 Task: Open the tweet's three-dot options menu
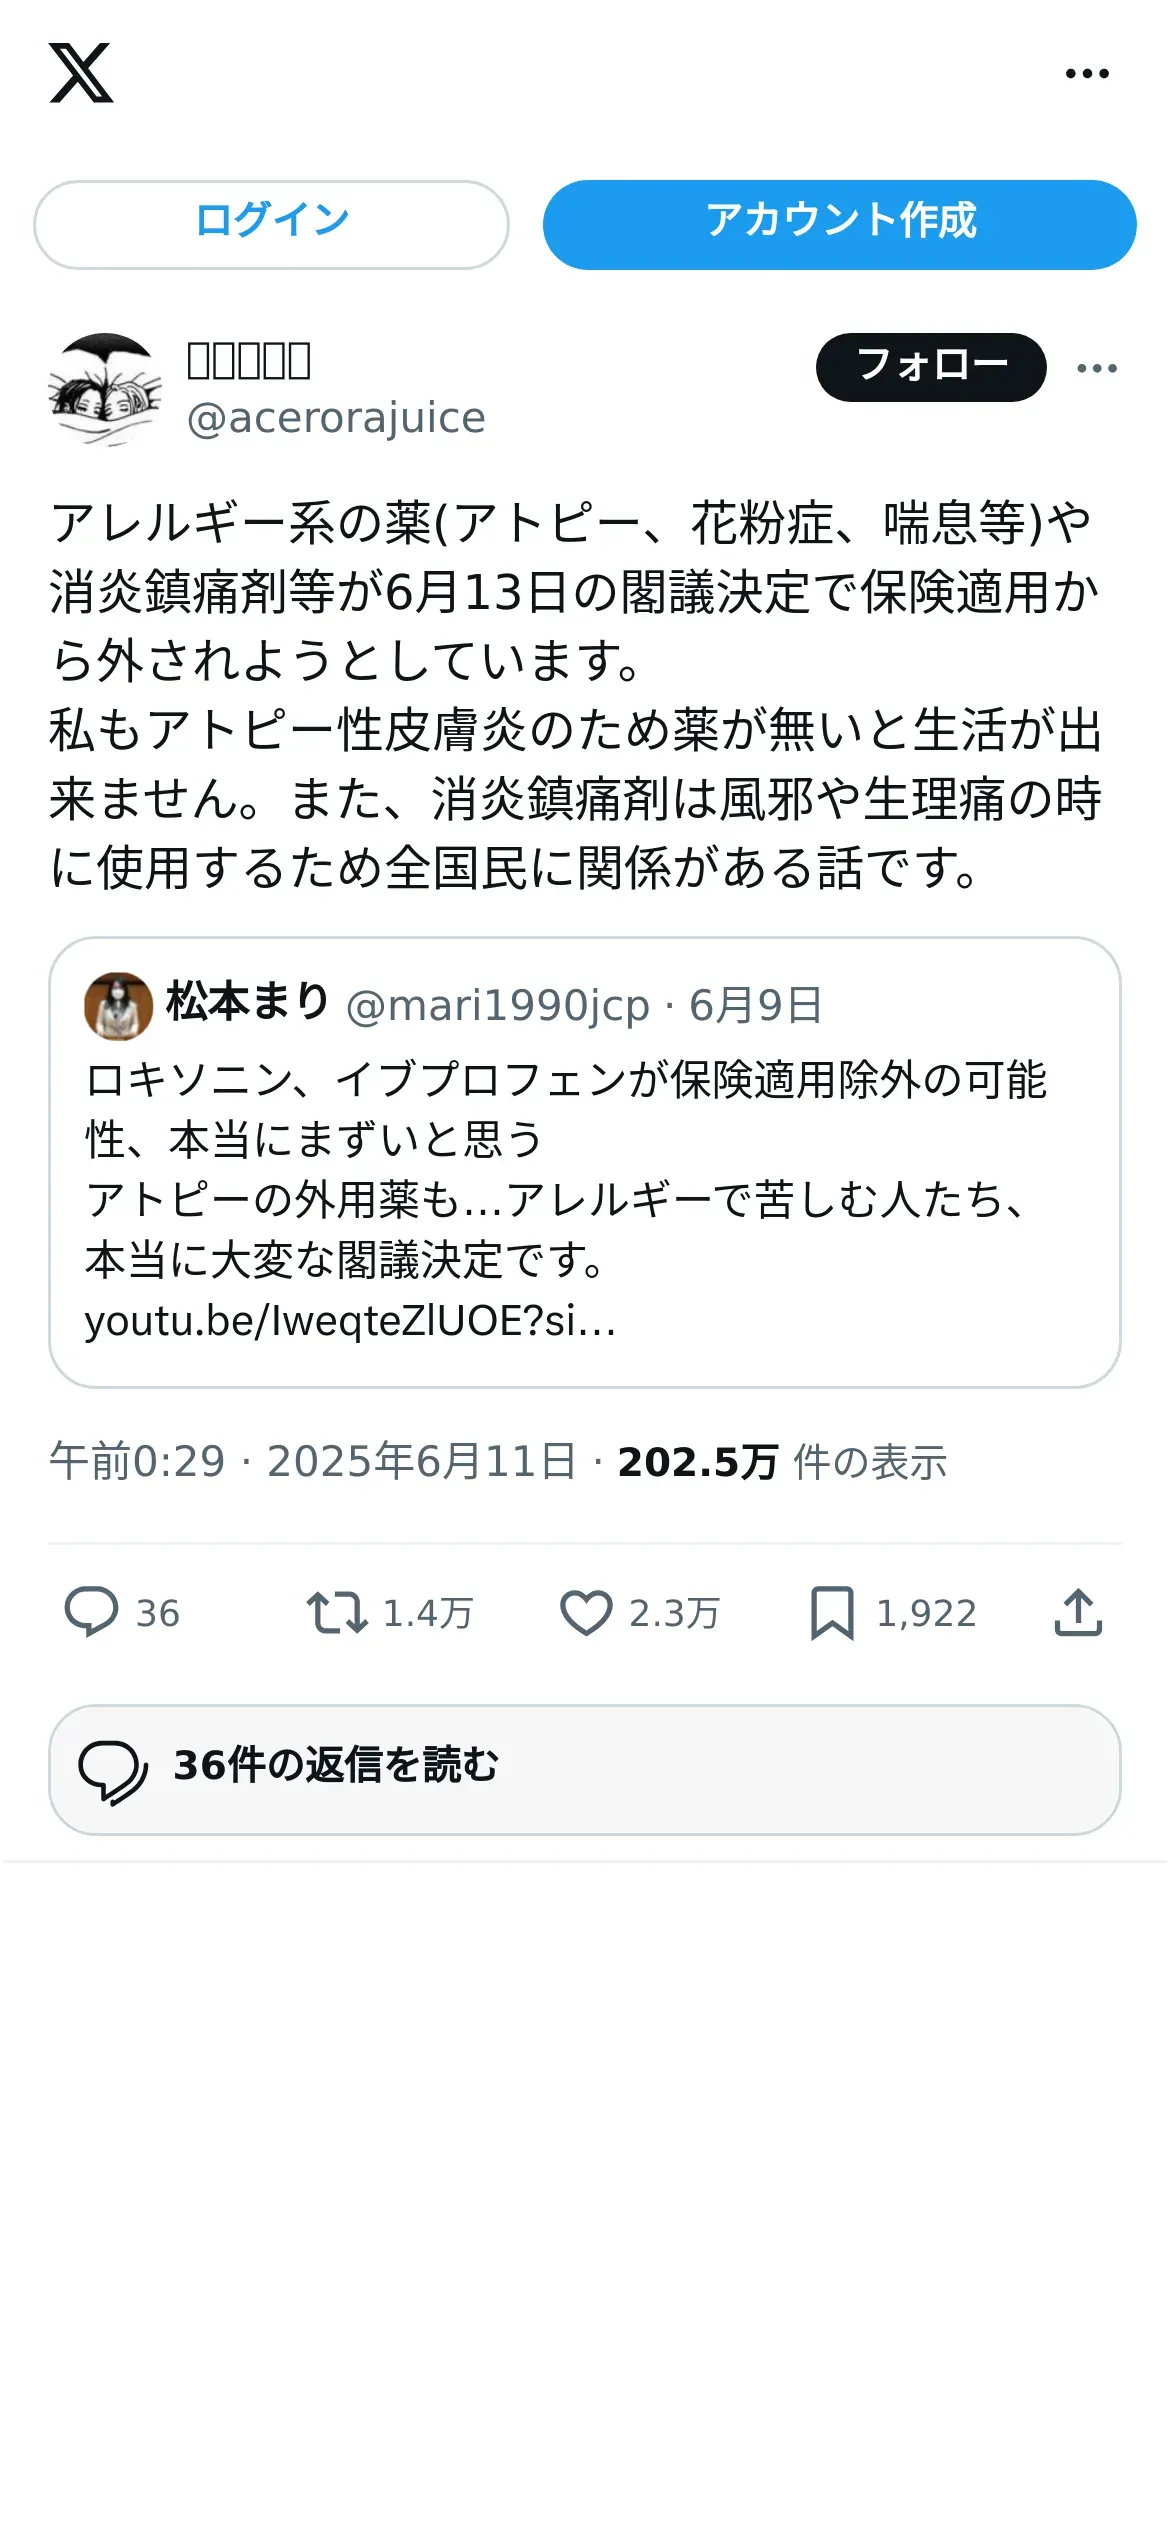(x=1097, y=368)
